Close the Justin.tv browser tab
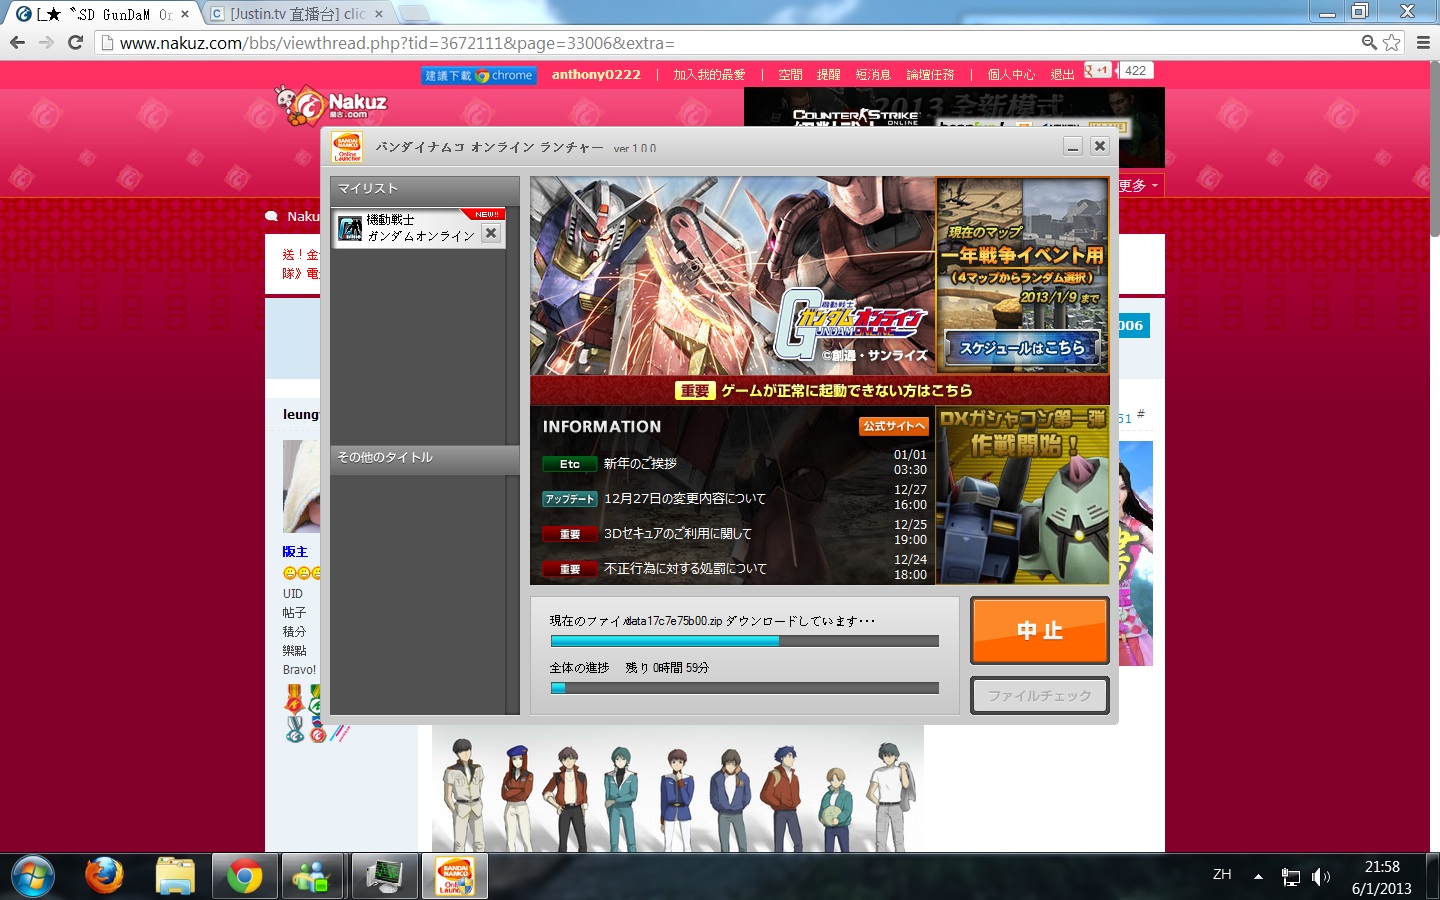1440x900 pixels. point(379,14)
